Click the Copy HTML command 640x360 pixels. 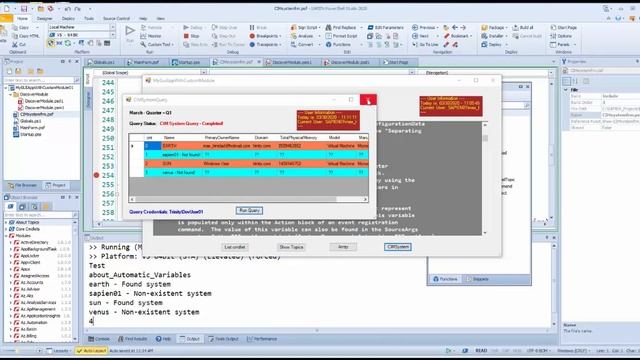pos(25,36)
